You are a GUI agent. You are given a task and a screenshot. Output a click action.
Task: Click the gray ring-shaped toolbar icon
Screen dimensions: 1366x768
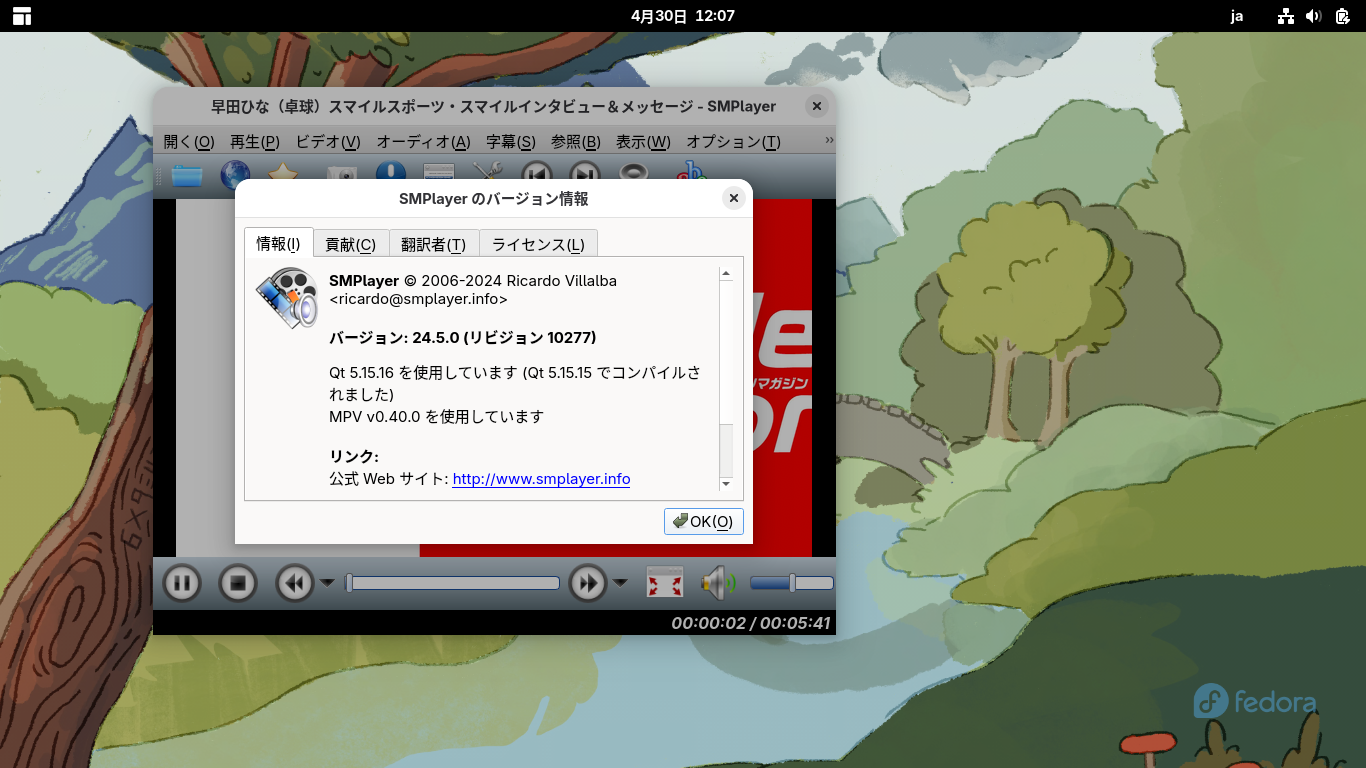(634, 173)
